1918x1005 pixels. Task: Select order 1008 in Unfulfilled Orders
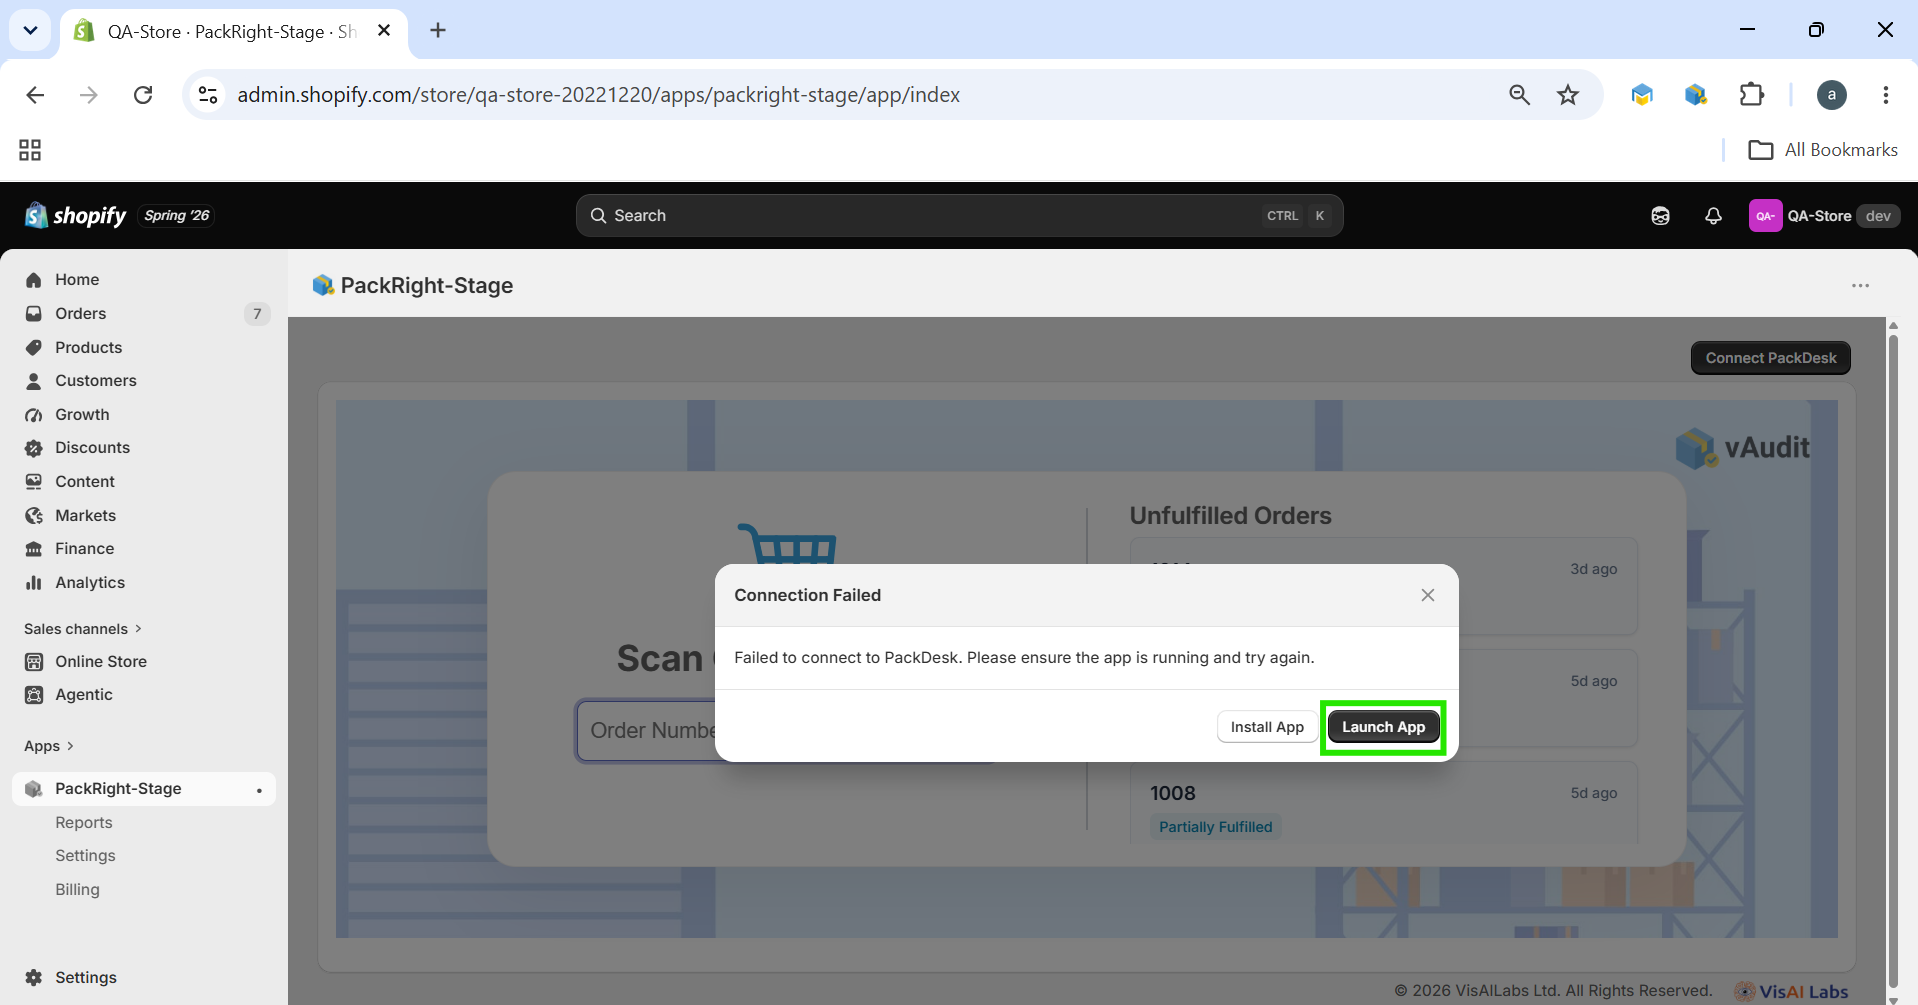(x=1384, y=803)
